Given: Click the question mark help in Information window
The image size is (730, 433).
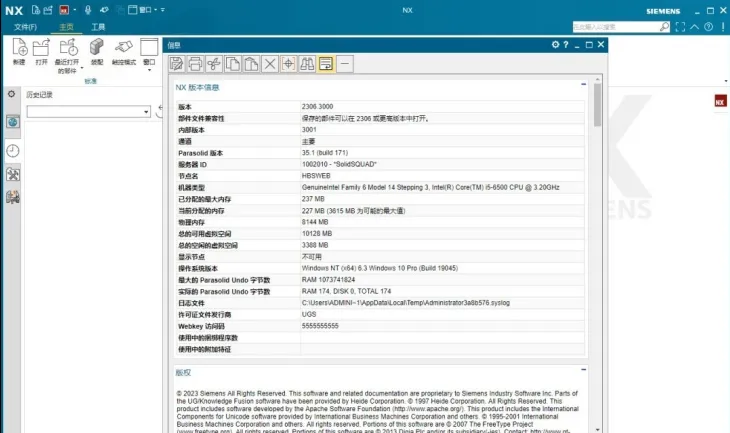Looking at the screenshot, I should pyautogui.click(x=566, y=45).
